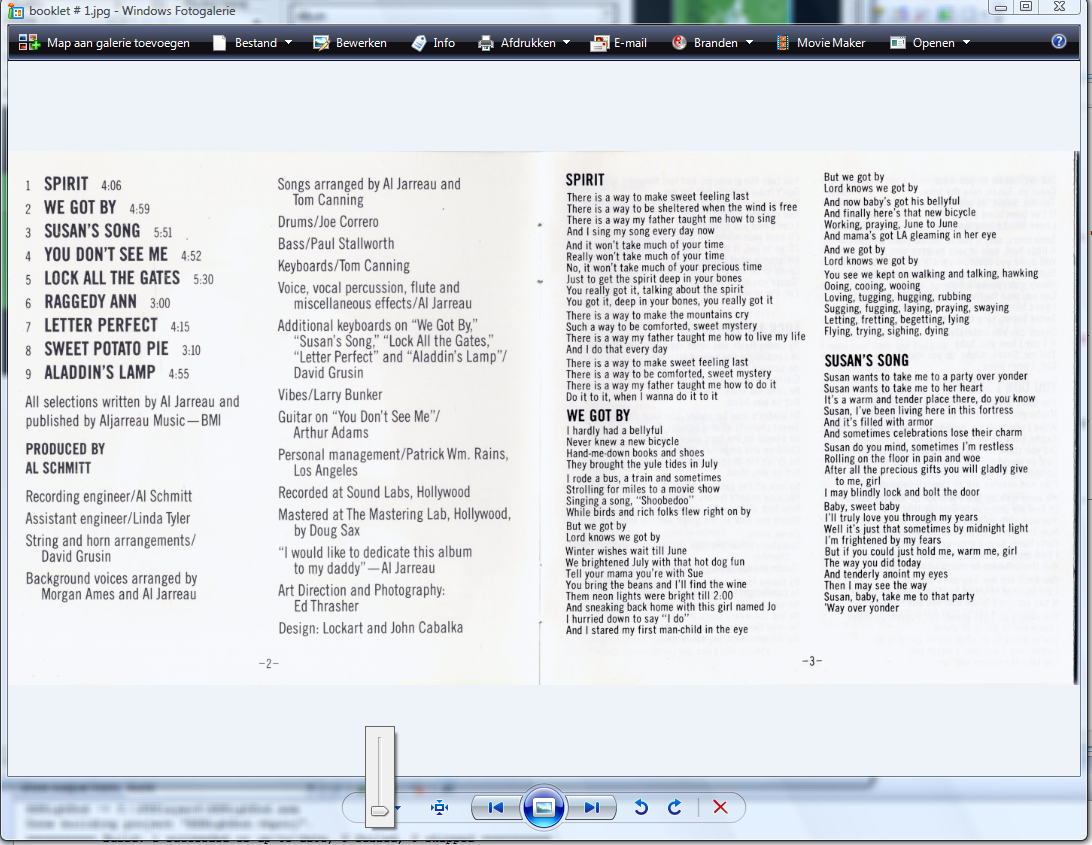Go to the previous photo

click(496, 807)
